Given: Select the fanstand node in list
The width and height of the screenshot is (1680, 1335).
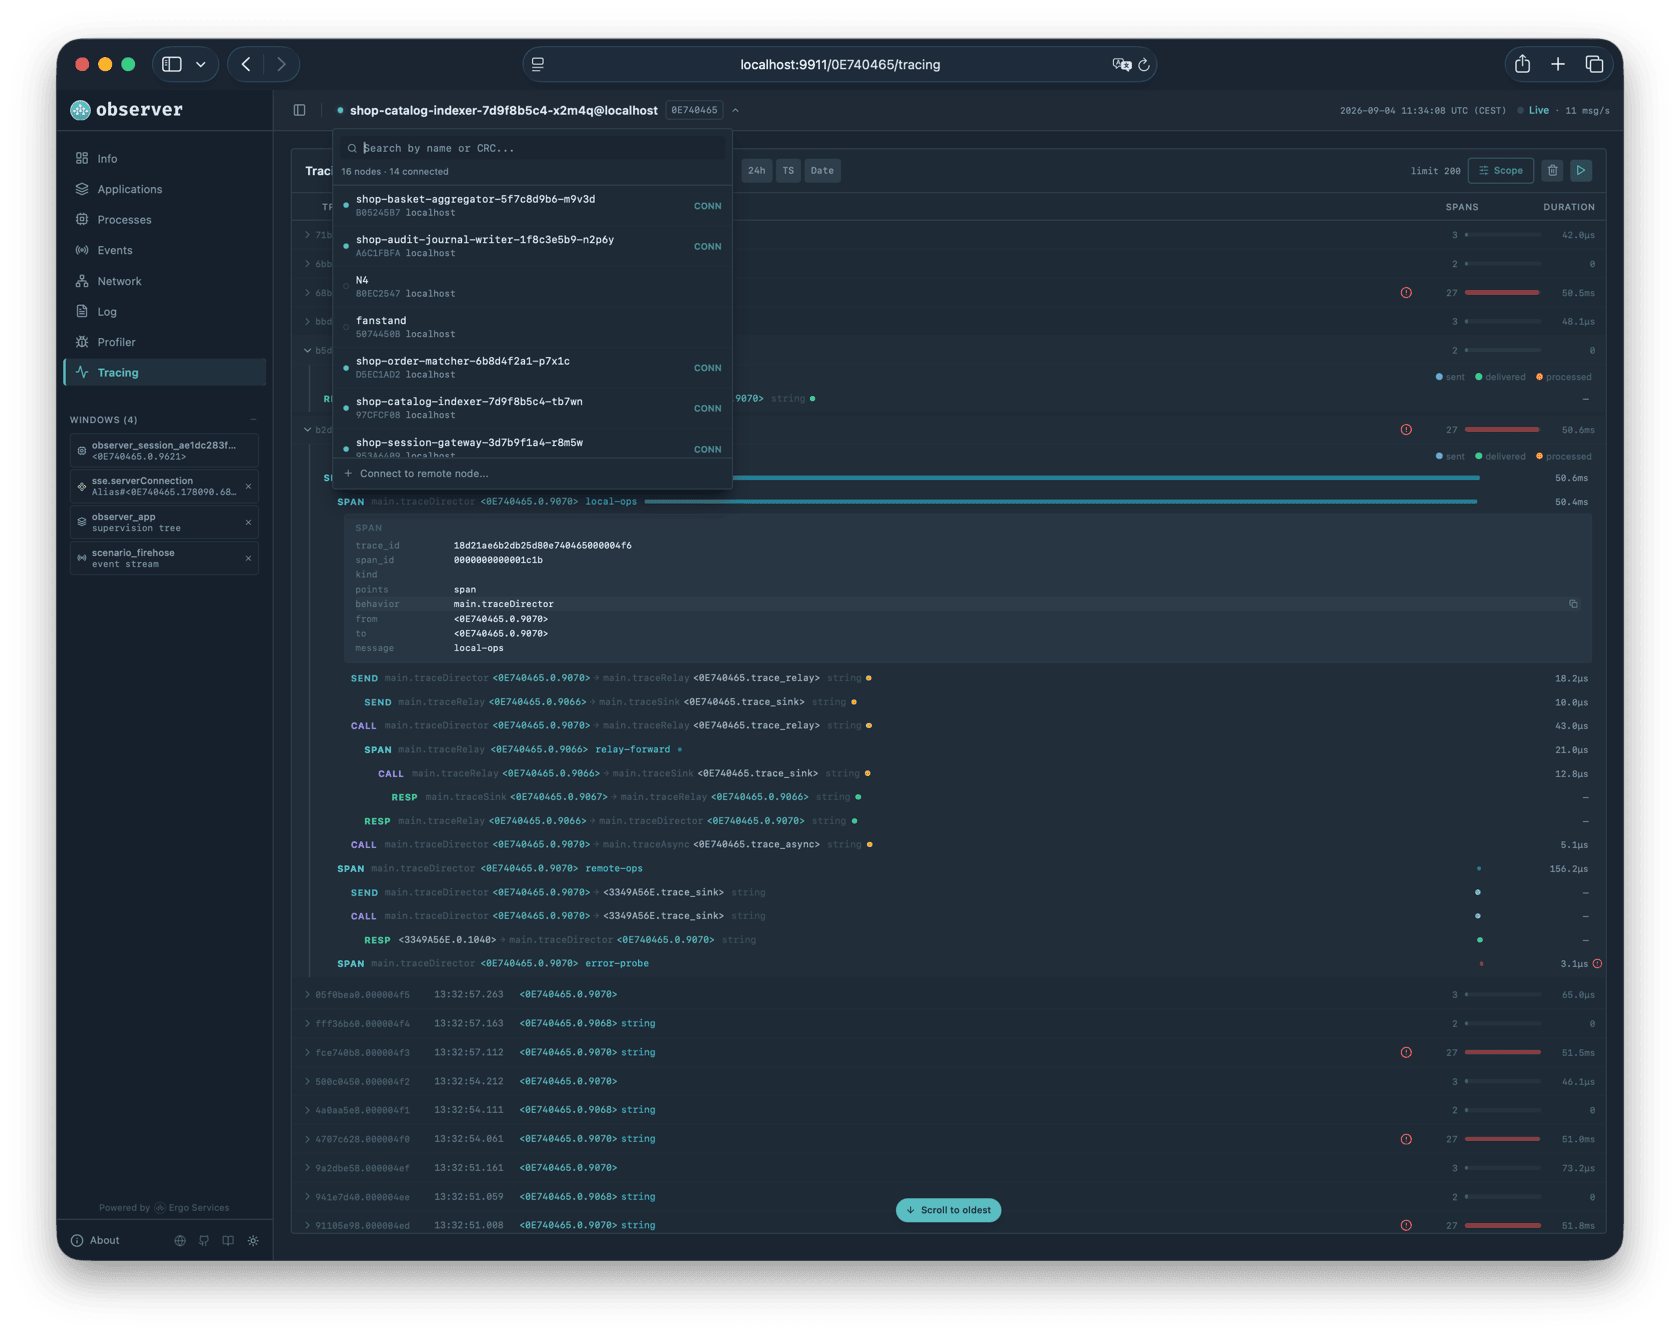Looking at the screenshot, I should 532,327.
